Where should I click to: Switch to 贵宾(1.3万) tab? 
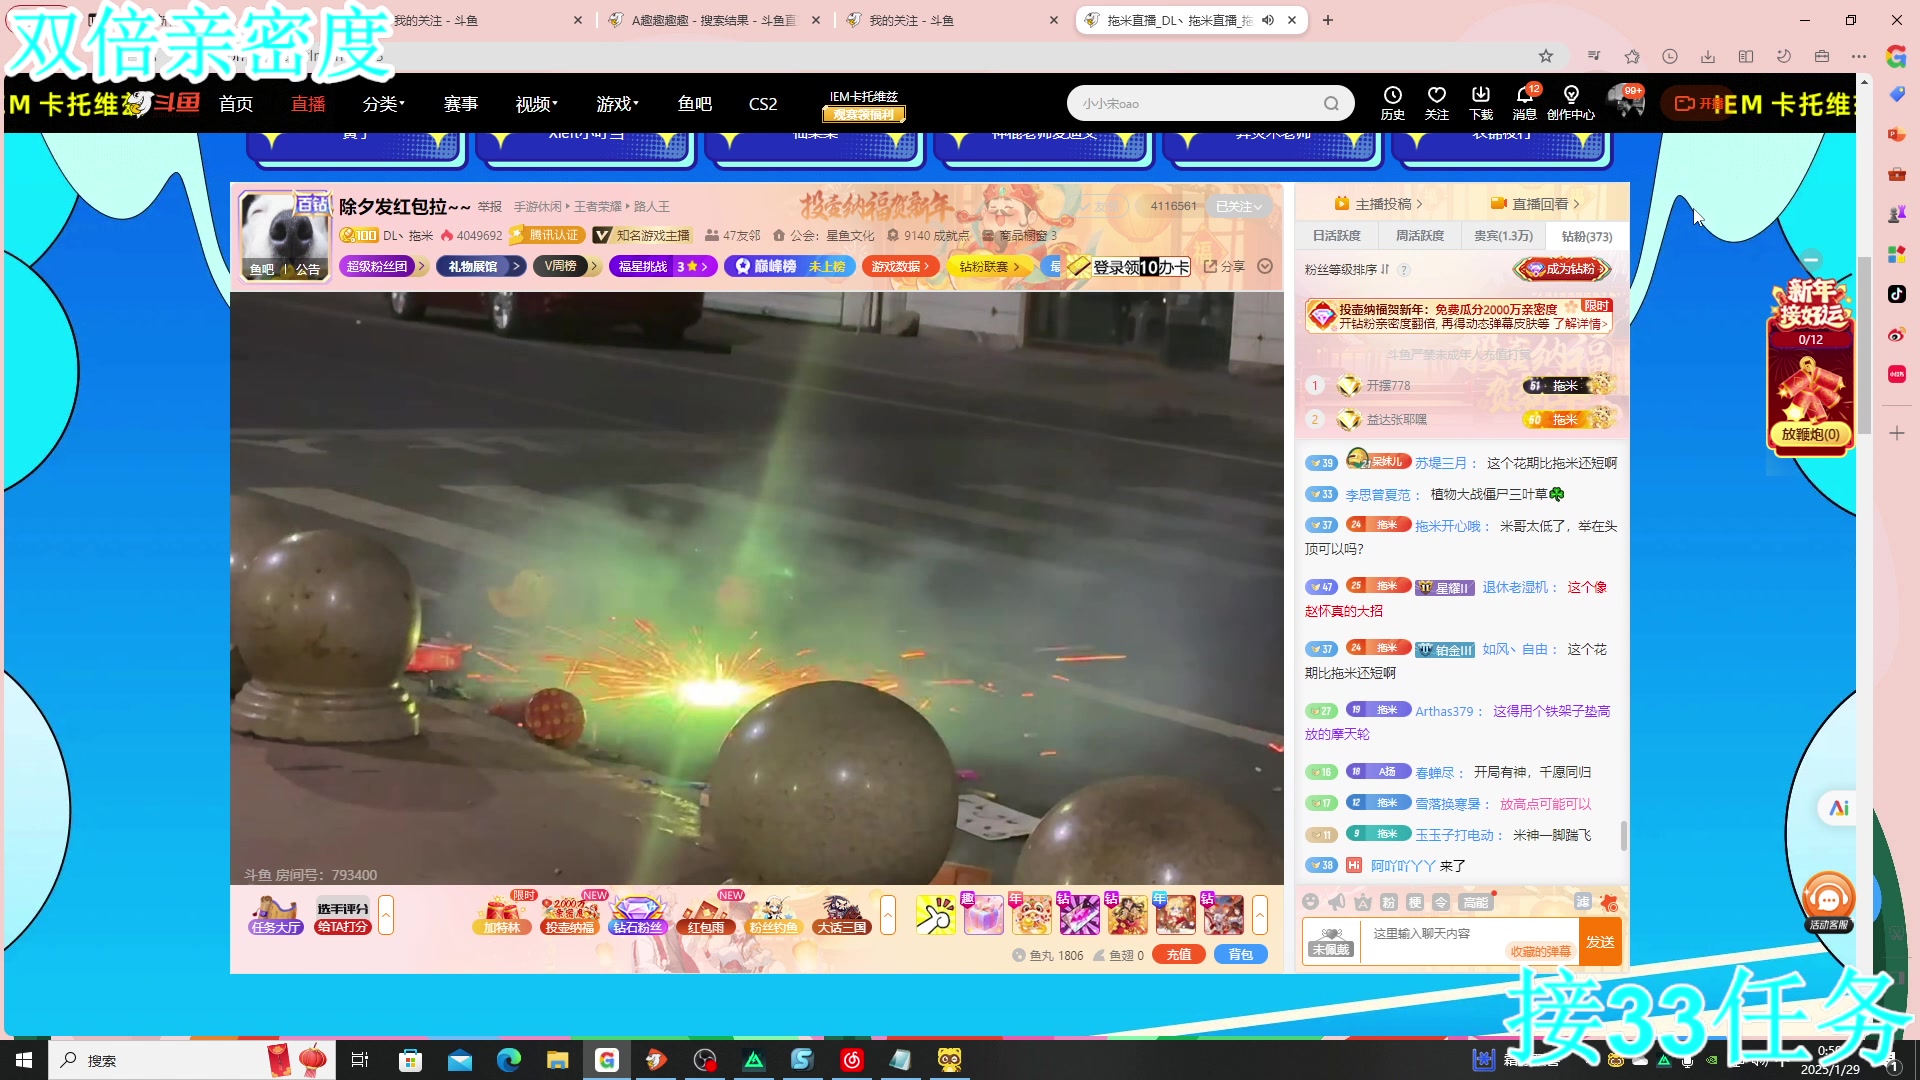pos(1503,236)
